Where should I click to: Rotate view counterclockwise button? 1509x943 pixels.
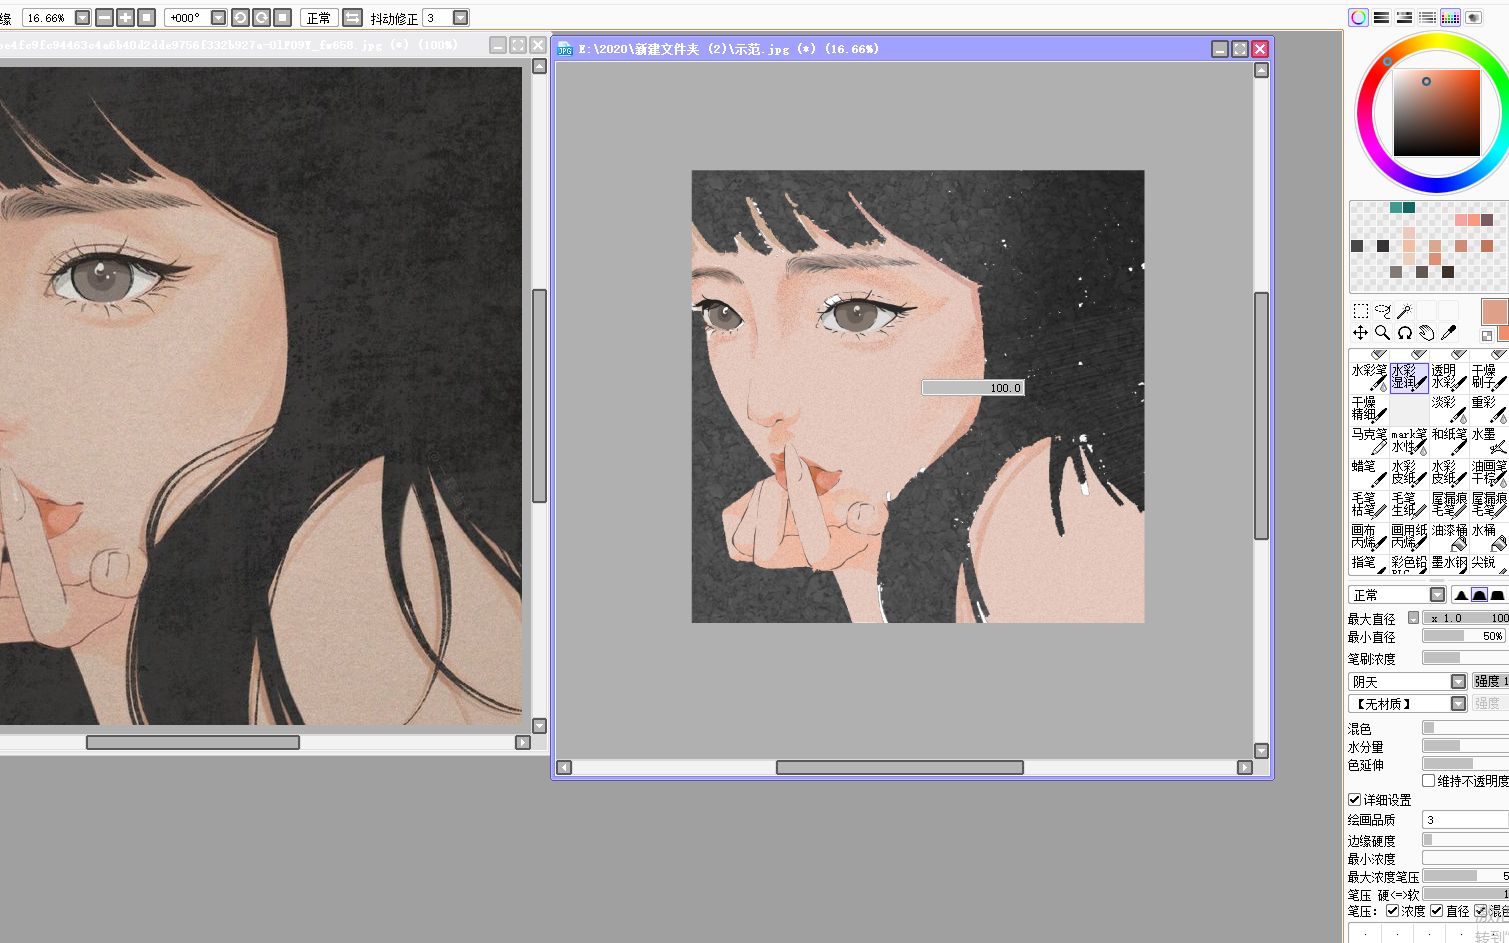tap(240, 18)
